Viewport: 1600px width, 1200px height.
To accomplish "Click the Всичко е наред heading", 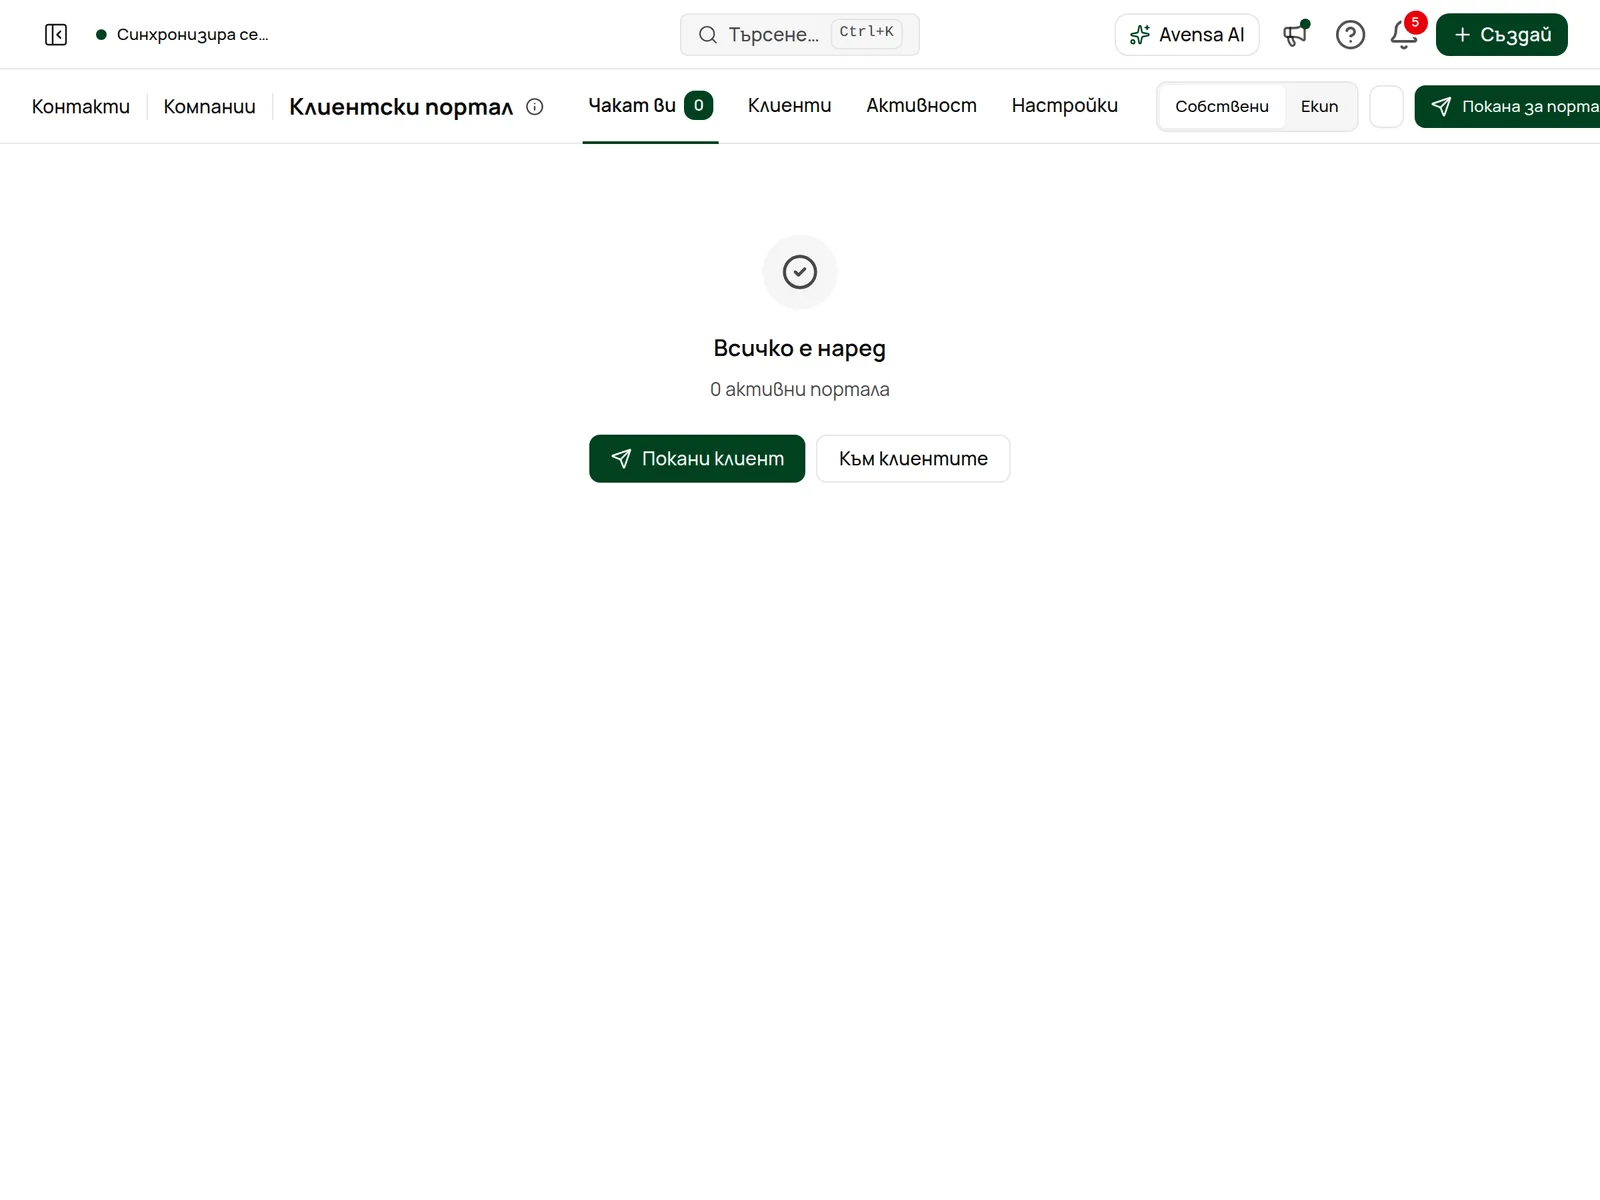I will [x=800, y=348].
